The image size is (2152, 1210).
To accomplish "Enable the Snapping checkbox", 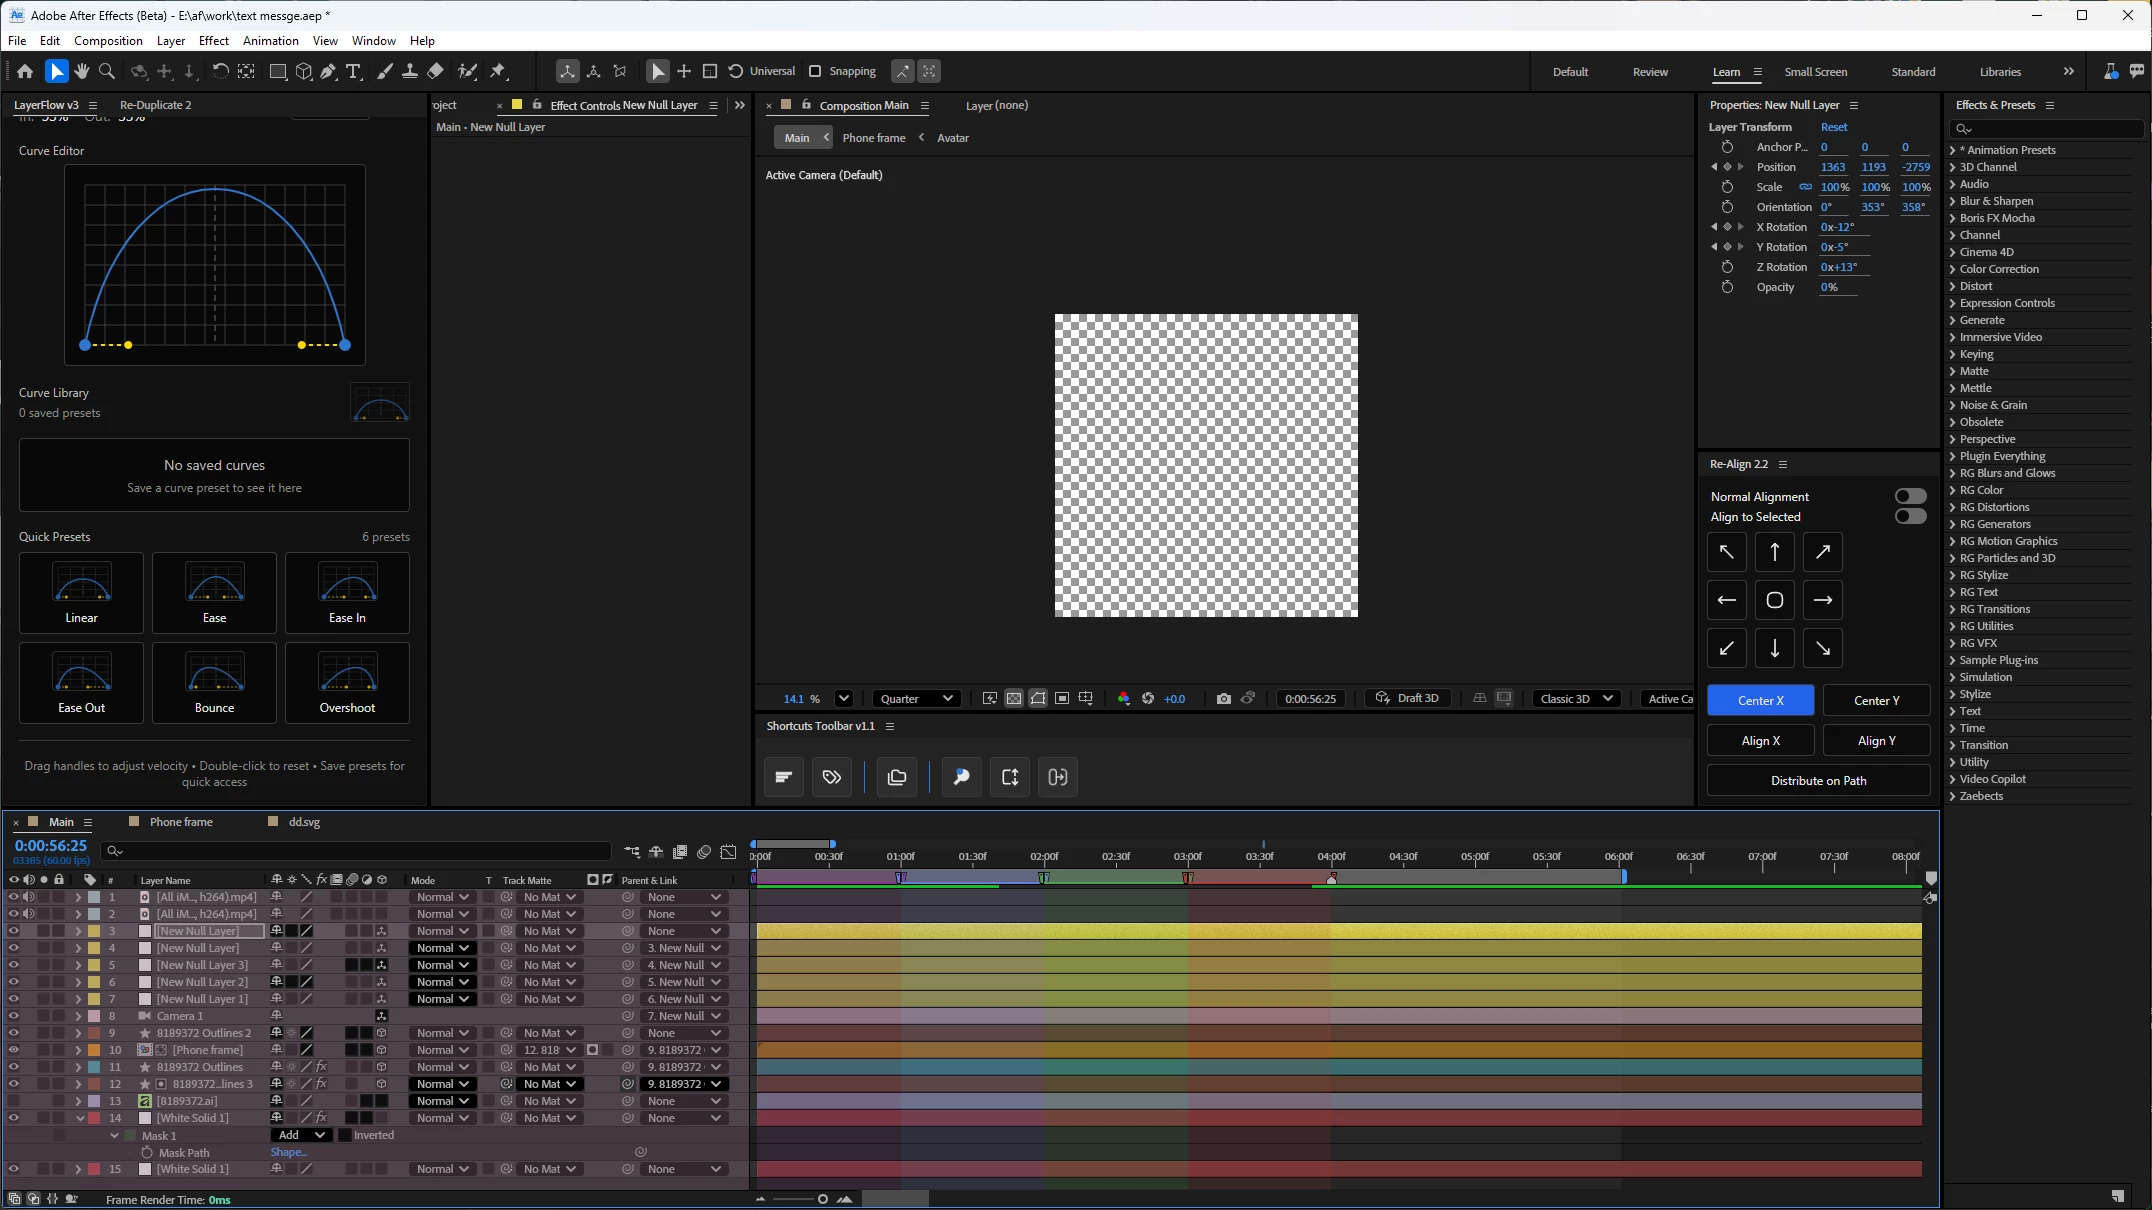I will 815,71.
